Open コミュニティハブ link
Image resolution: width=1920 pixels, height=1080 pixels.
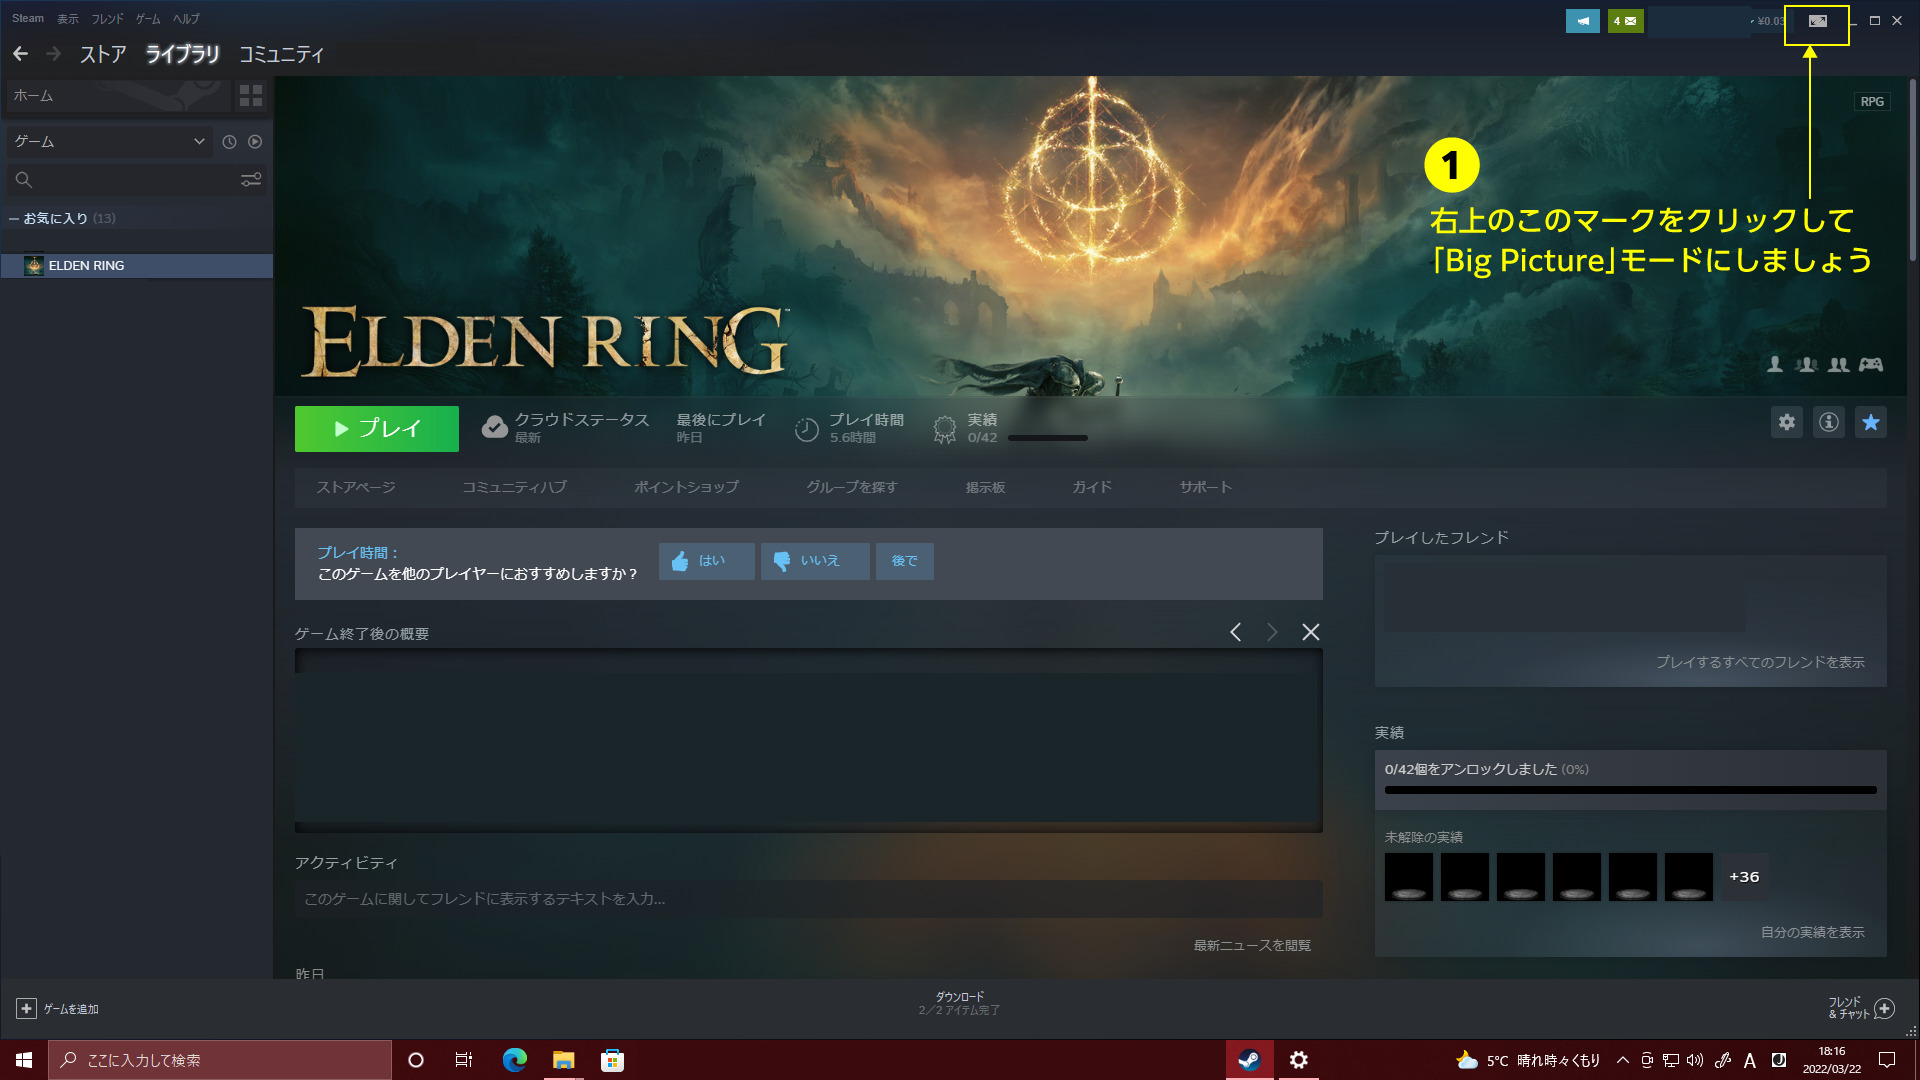(514, 487)
